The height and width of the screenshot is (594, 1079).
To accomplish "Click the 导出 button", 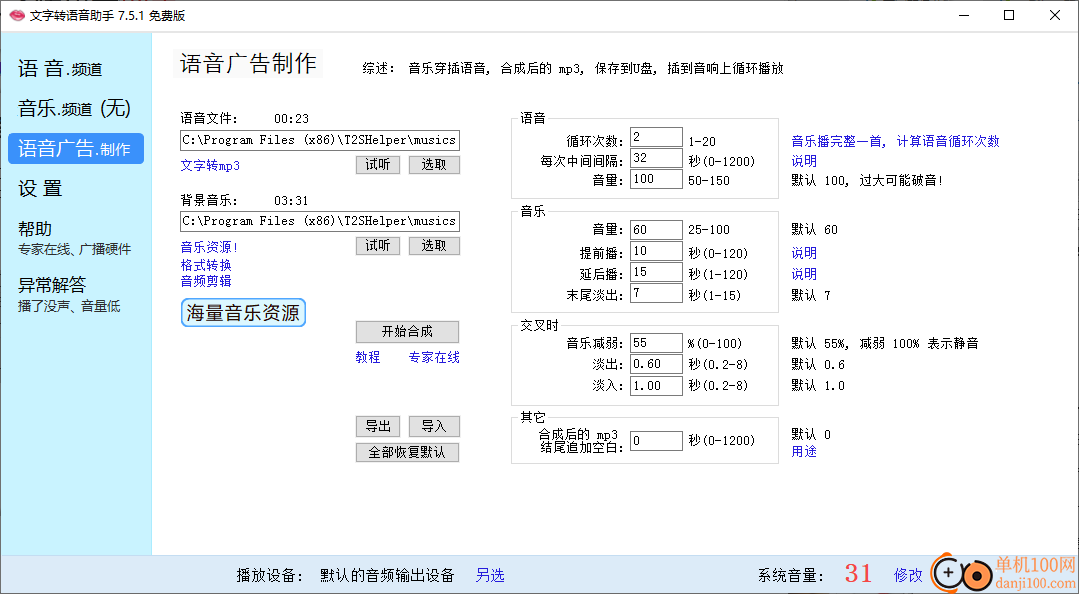I will pos(378,427).
